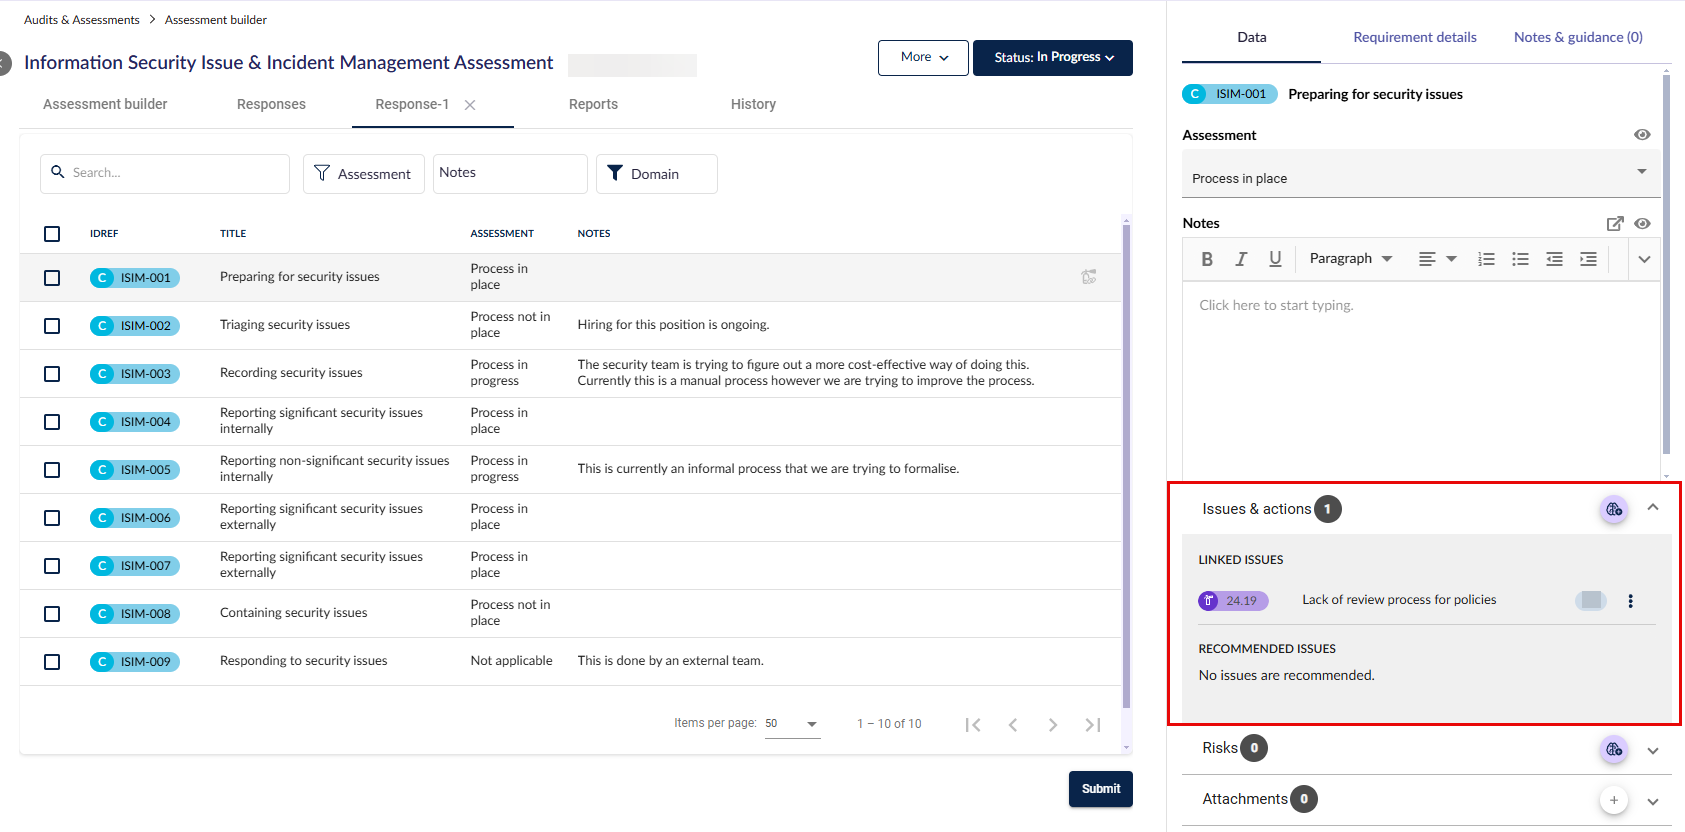Close the Response-1 tab
1685x832 pixels.
470,105
